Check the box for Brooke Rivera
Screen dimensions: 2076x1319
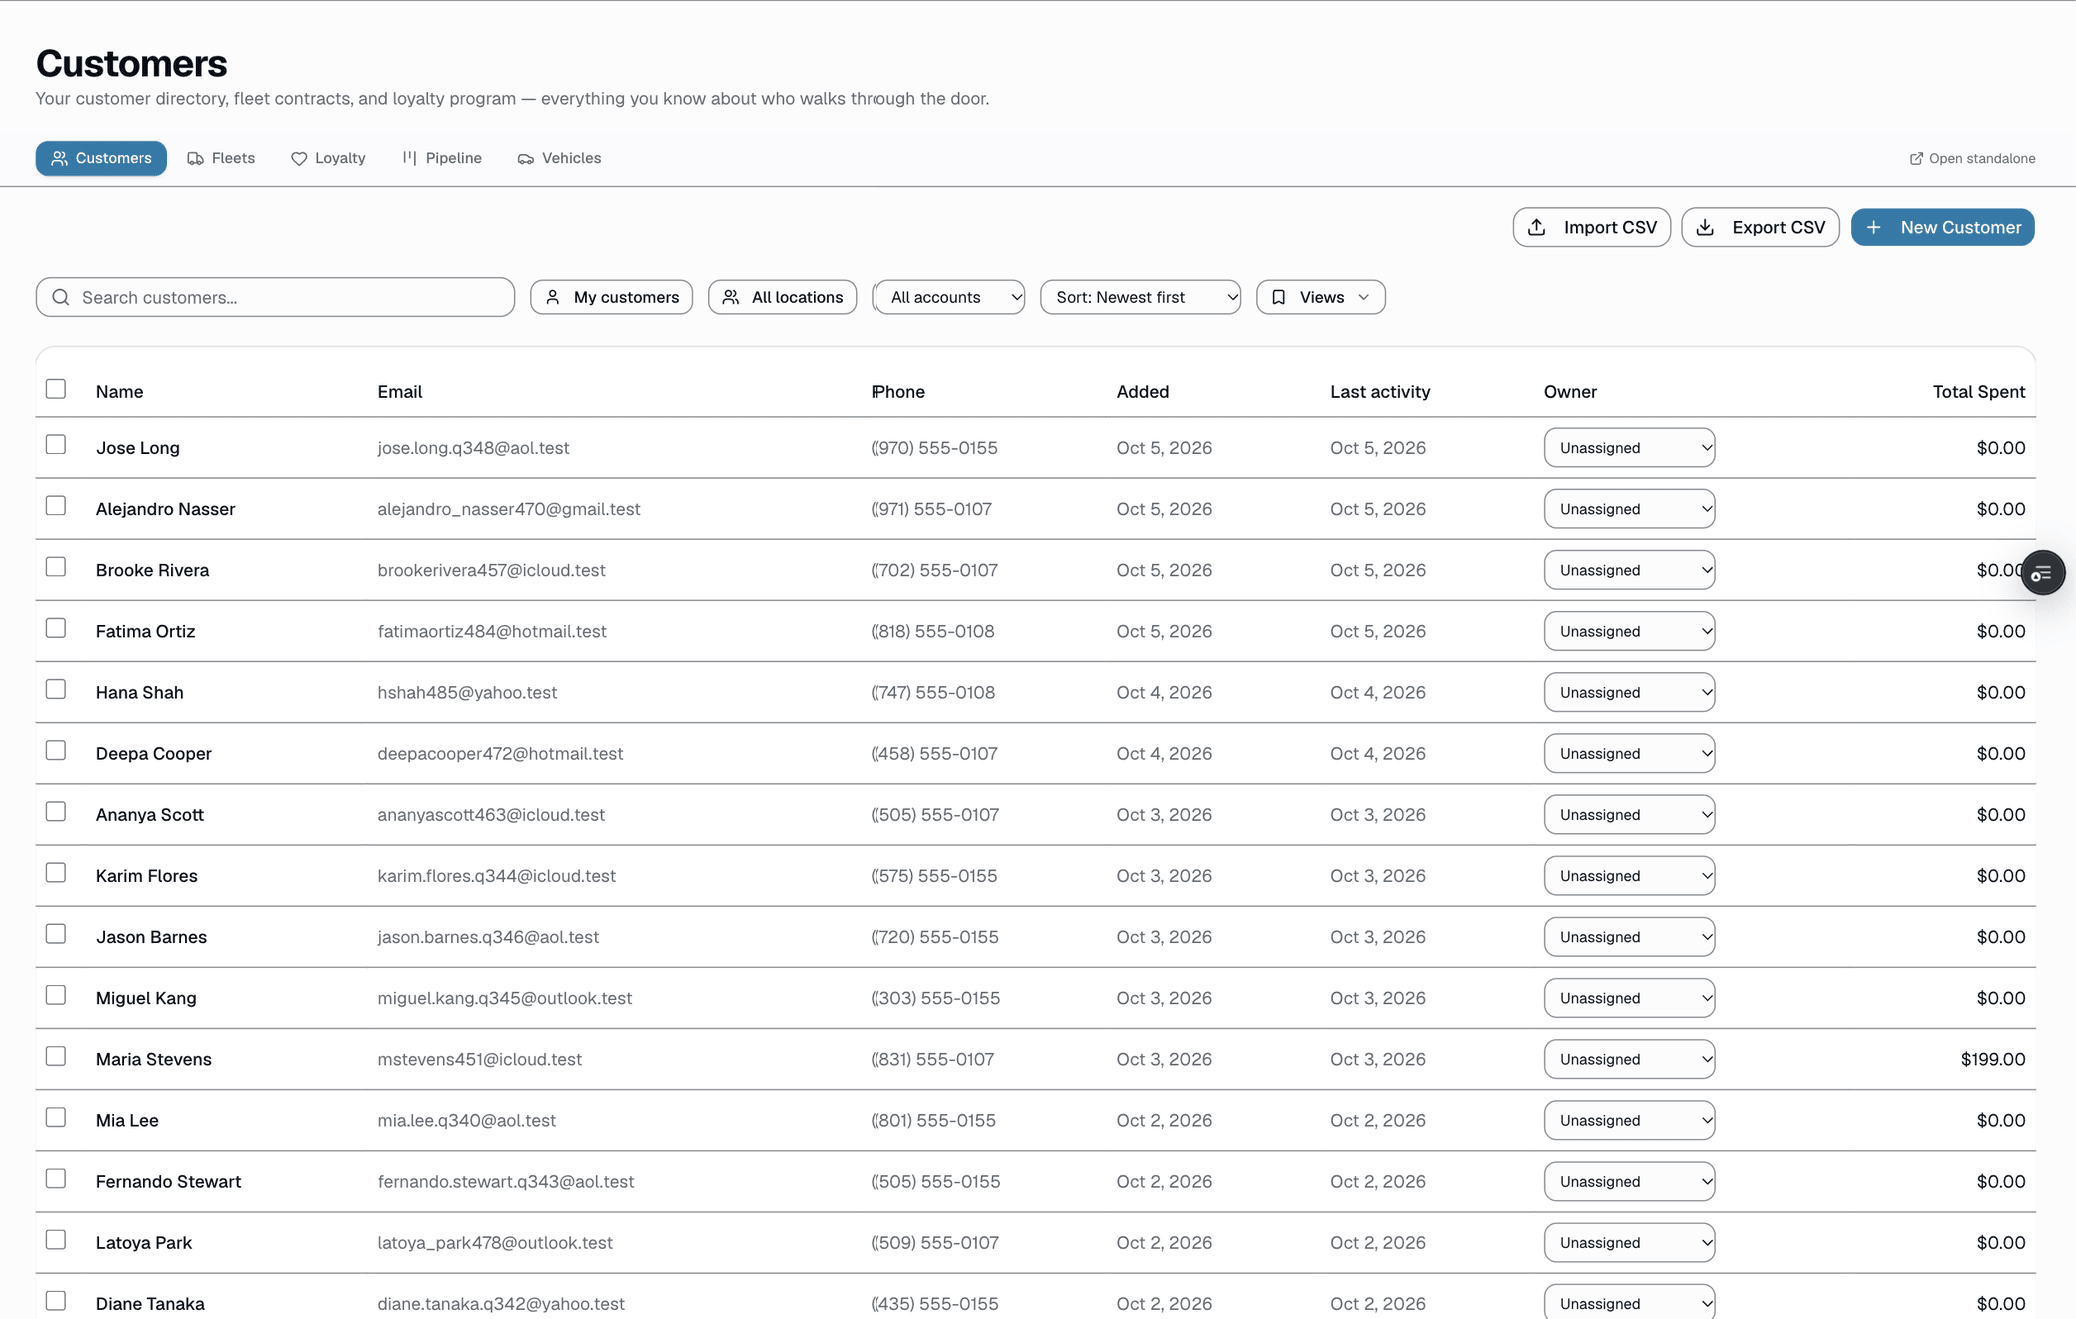[x=56, y=567]
